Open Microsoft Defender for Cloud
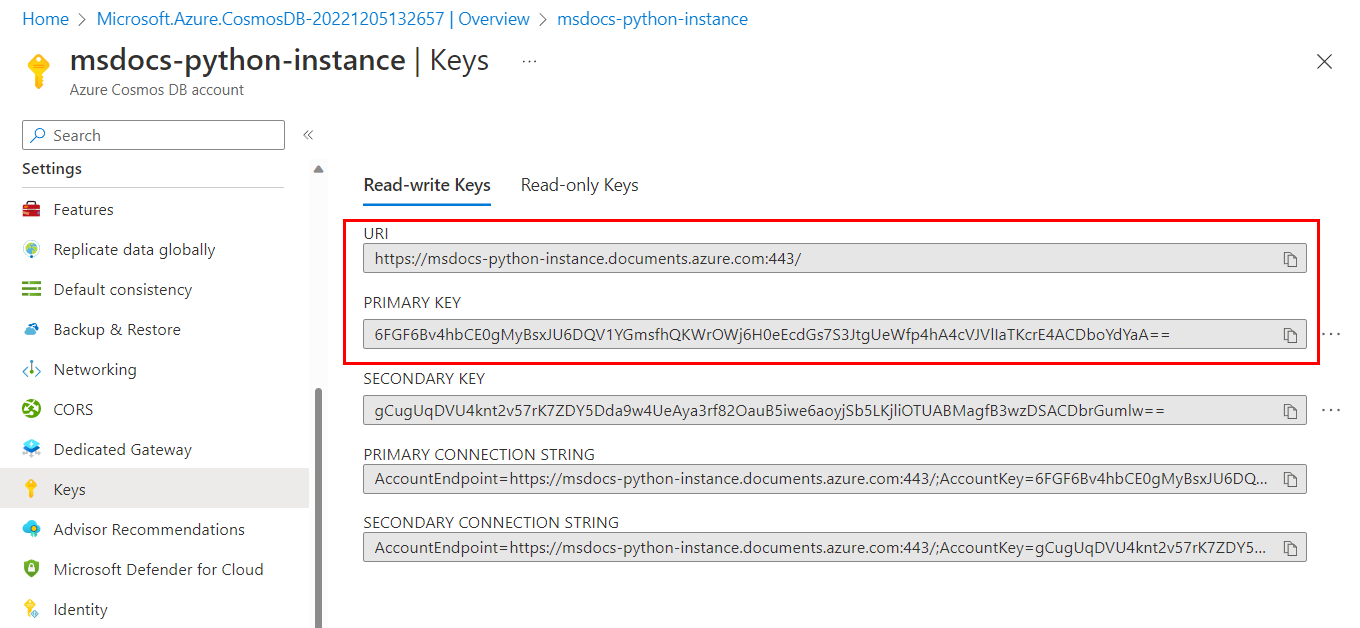Viewport: 1360px width, 628px height. point(158,570)
